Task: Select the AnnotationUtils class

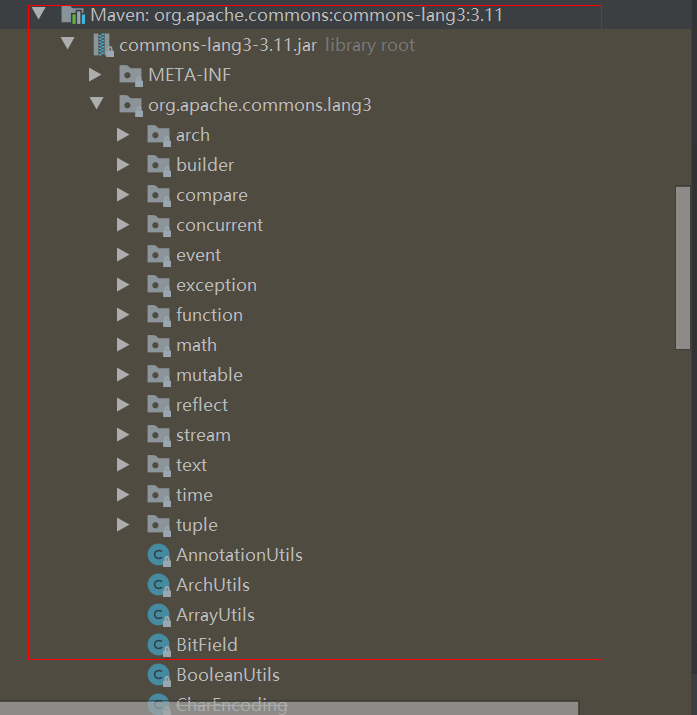Action: pyautogui.click(x=239, y=555)
